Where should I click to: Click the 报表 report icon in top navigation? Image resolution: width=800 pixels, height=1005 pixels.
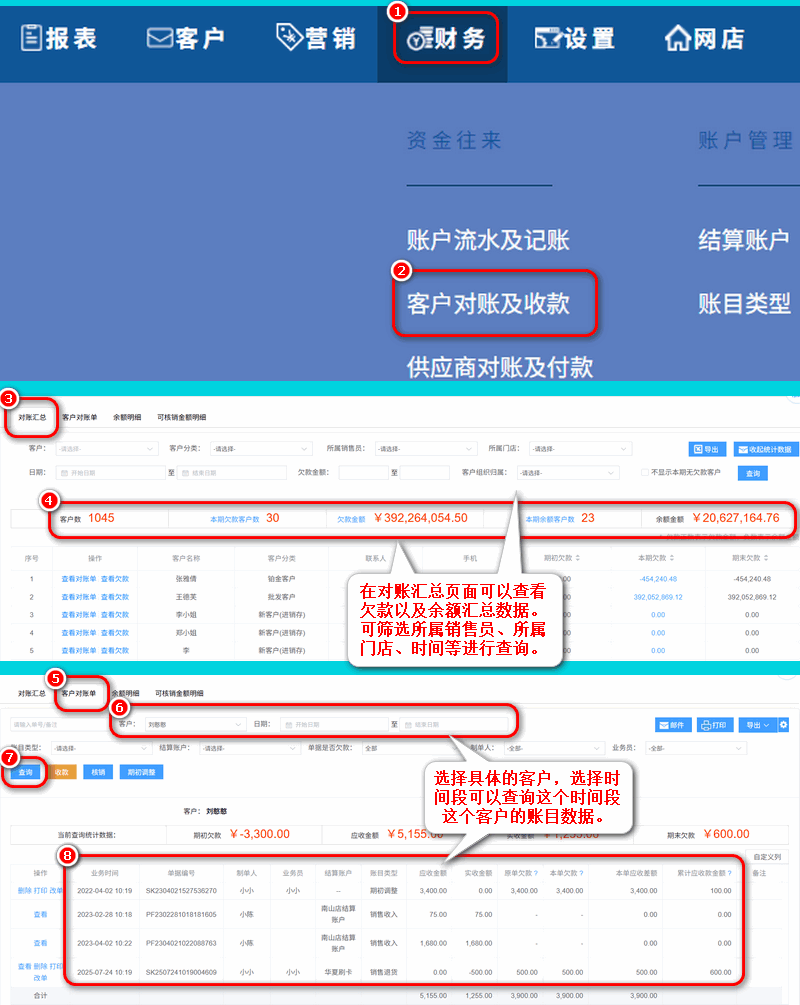tap(31, 38)
